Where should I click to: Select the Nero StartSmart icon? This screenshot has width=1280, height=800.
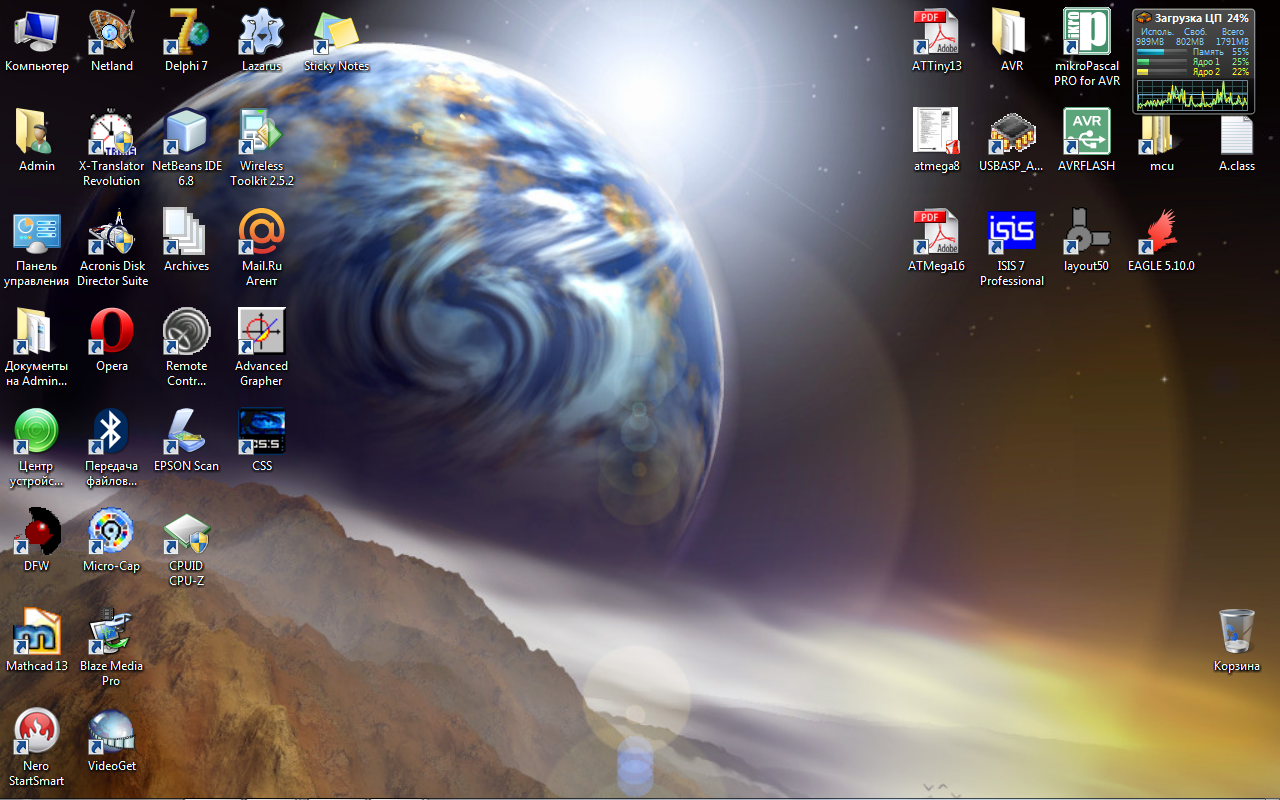37,733
